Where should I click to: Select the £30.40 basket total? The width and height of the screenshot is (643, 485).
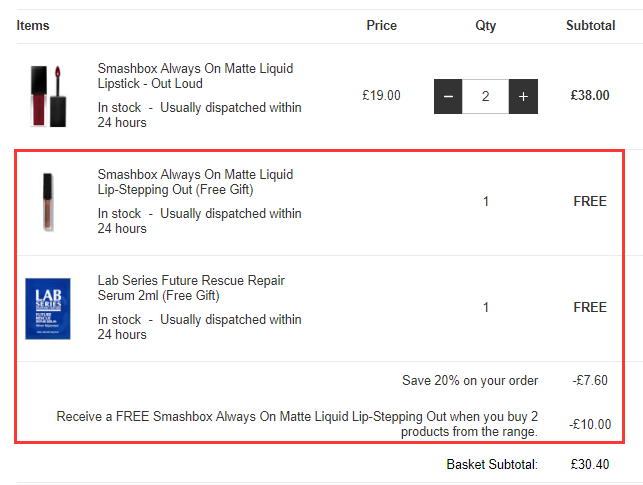[x=592, y=464]
